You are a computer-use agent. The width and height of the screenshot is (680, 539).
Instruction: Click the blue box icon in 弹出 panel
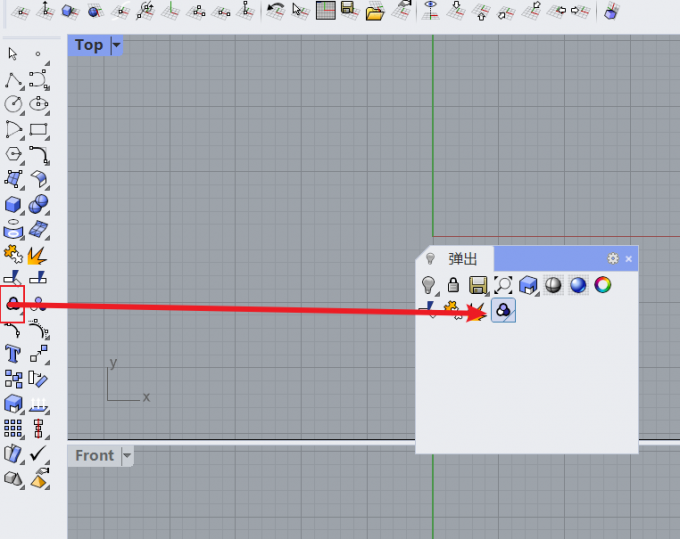point(528,285)
